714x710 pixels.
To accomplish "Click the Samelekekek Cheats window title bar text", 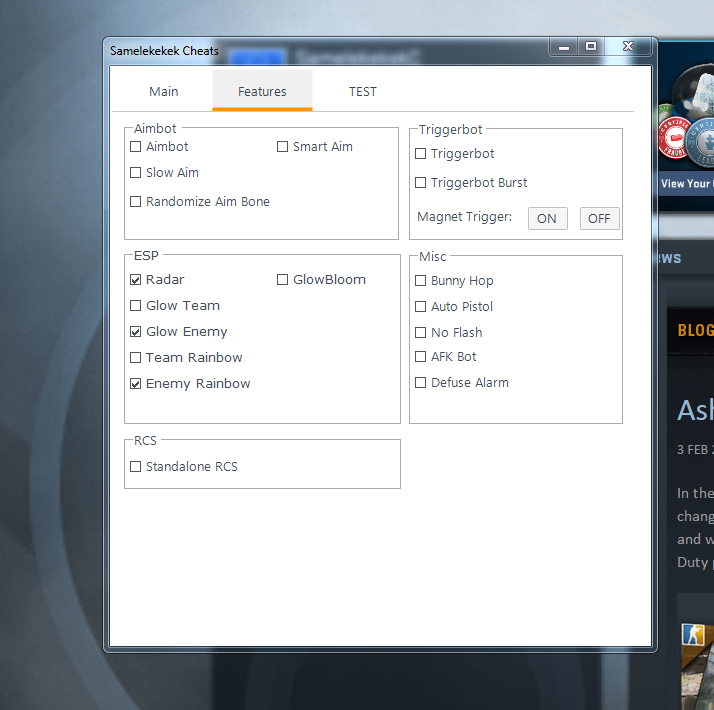I will pyautogui.click(x=164, y=51).
